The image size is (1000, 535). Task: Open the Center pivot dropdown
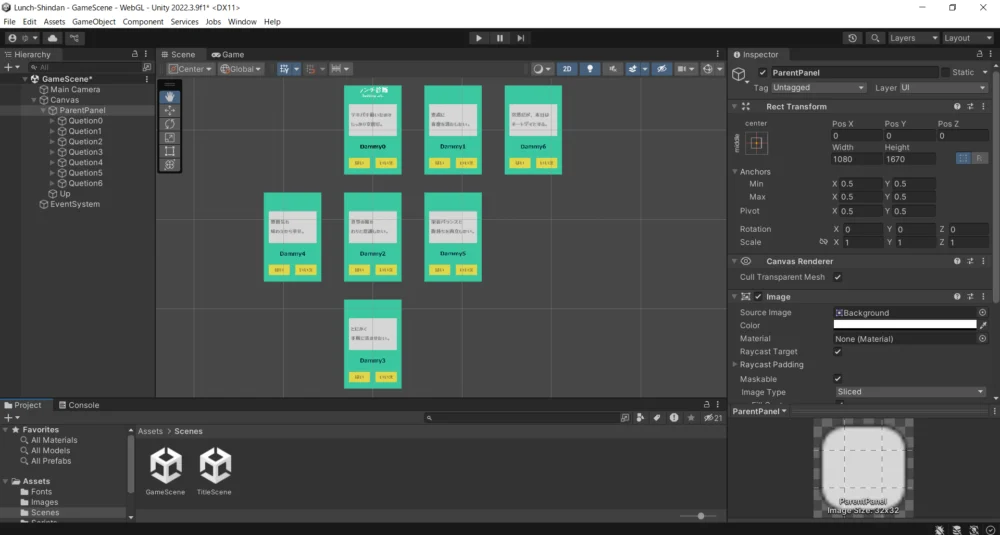click(x=190, y=69)
